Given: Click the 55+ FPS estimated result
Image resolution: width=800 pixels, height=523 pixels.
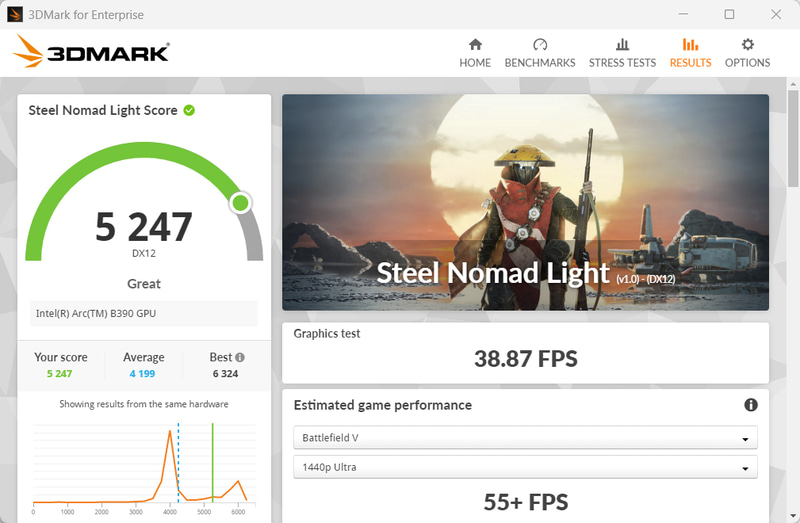Looking at the screenshot, I should [526, 502].
